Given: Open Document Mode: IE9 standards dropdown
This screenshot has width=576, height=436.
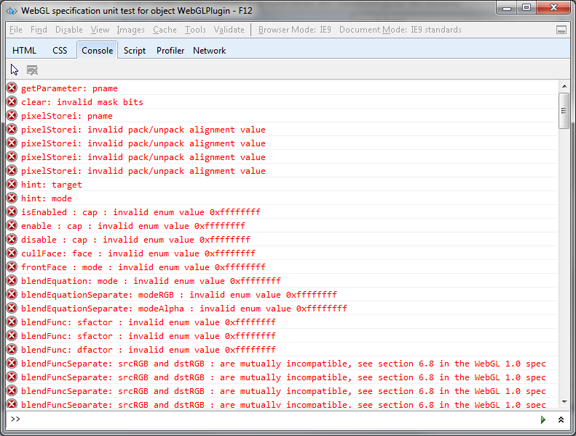Looking at the screenshot, I should 400,30.
